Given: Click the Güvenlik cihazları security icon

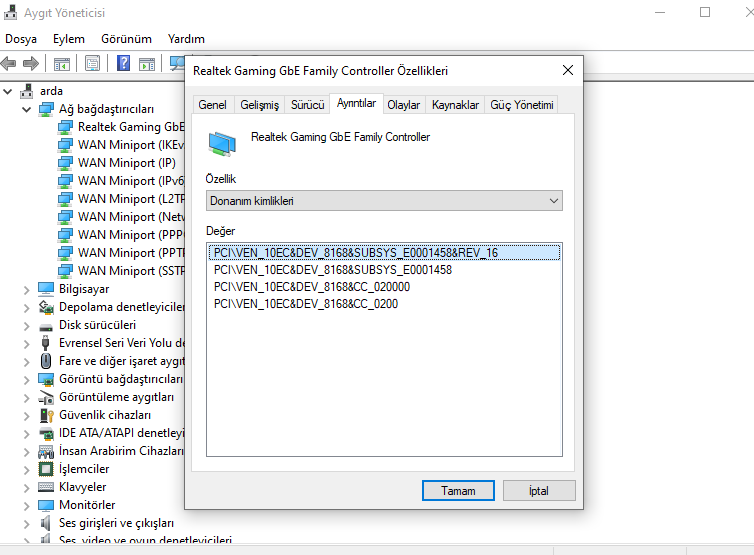Looking at the screenshot, I should click(x=46, y=415).
